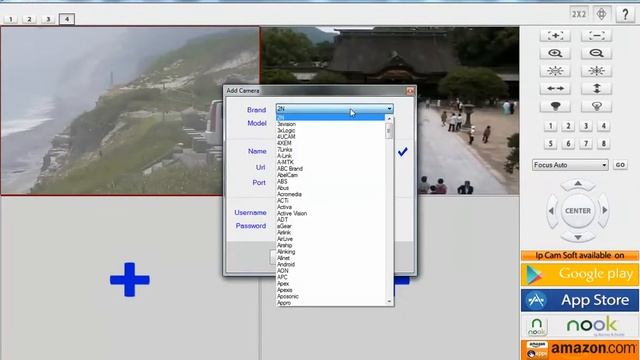
Task: Add a camera with the blue plus
Action: pos(130,280)
